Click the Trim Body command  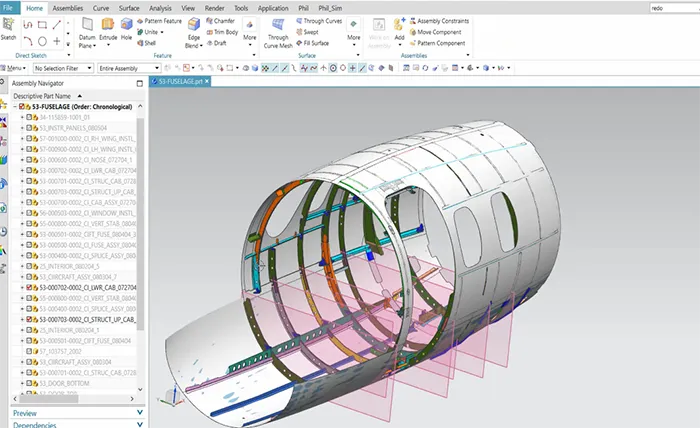point(222,32)
